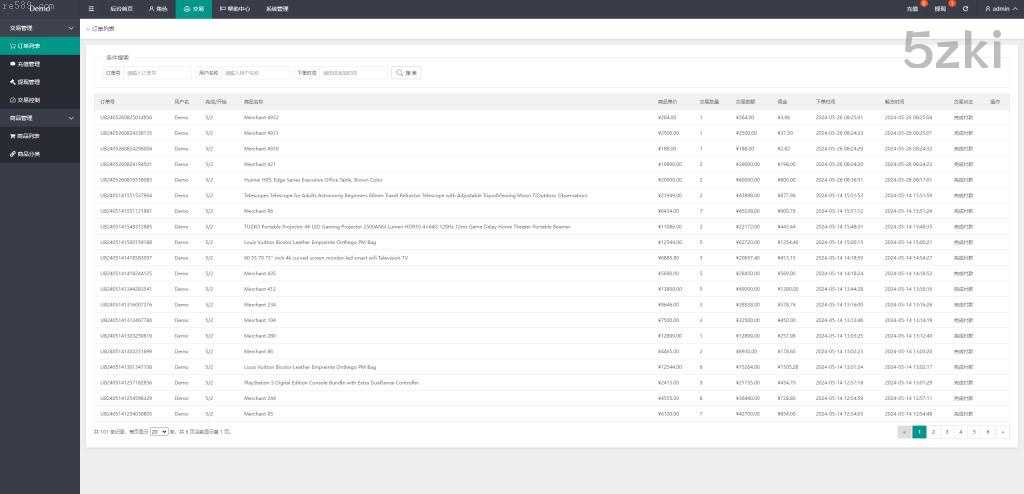This screenshot has height=494, width=1024.
Task: Collapse the 商品管理 sidebar group
Action: (x=40, y=118)
